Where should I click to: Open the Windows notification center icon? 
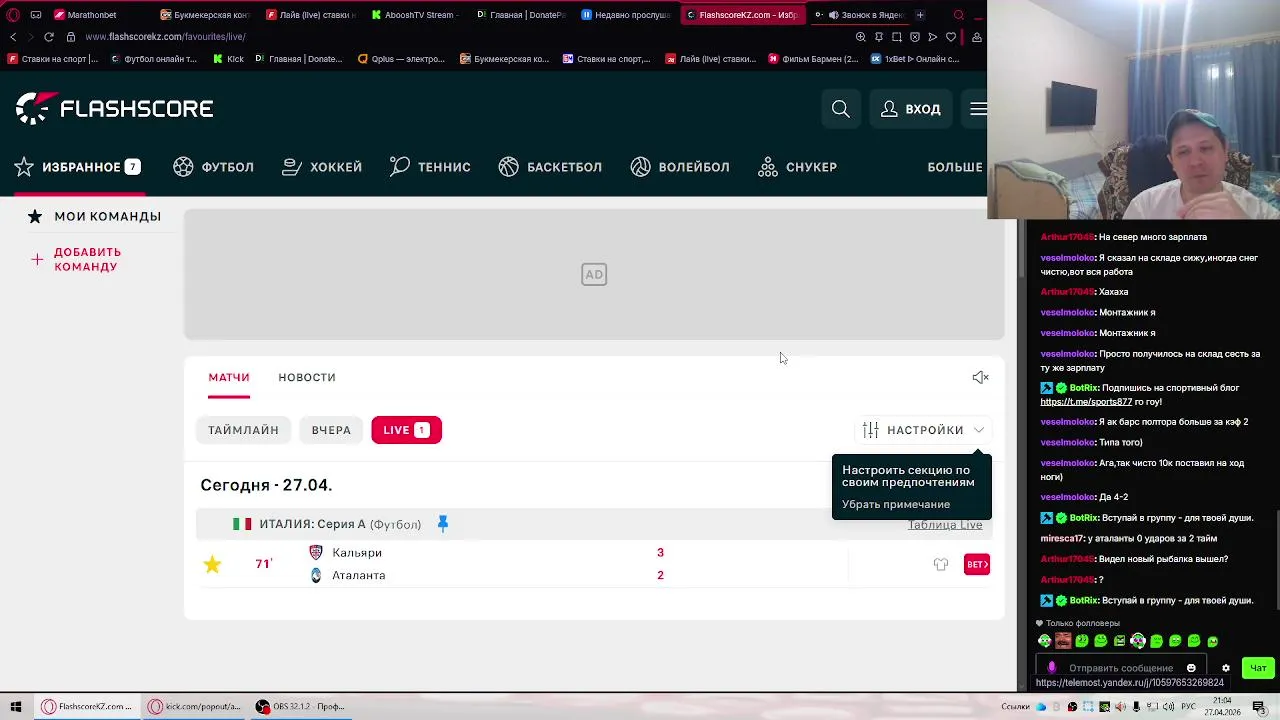tap(1259, 706)
